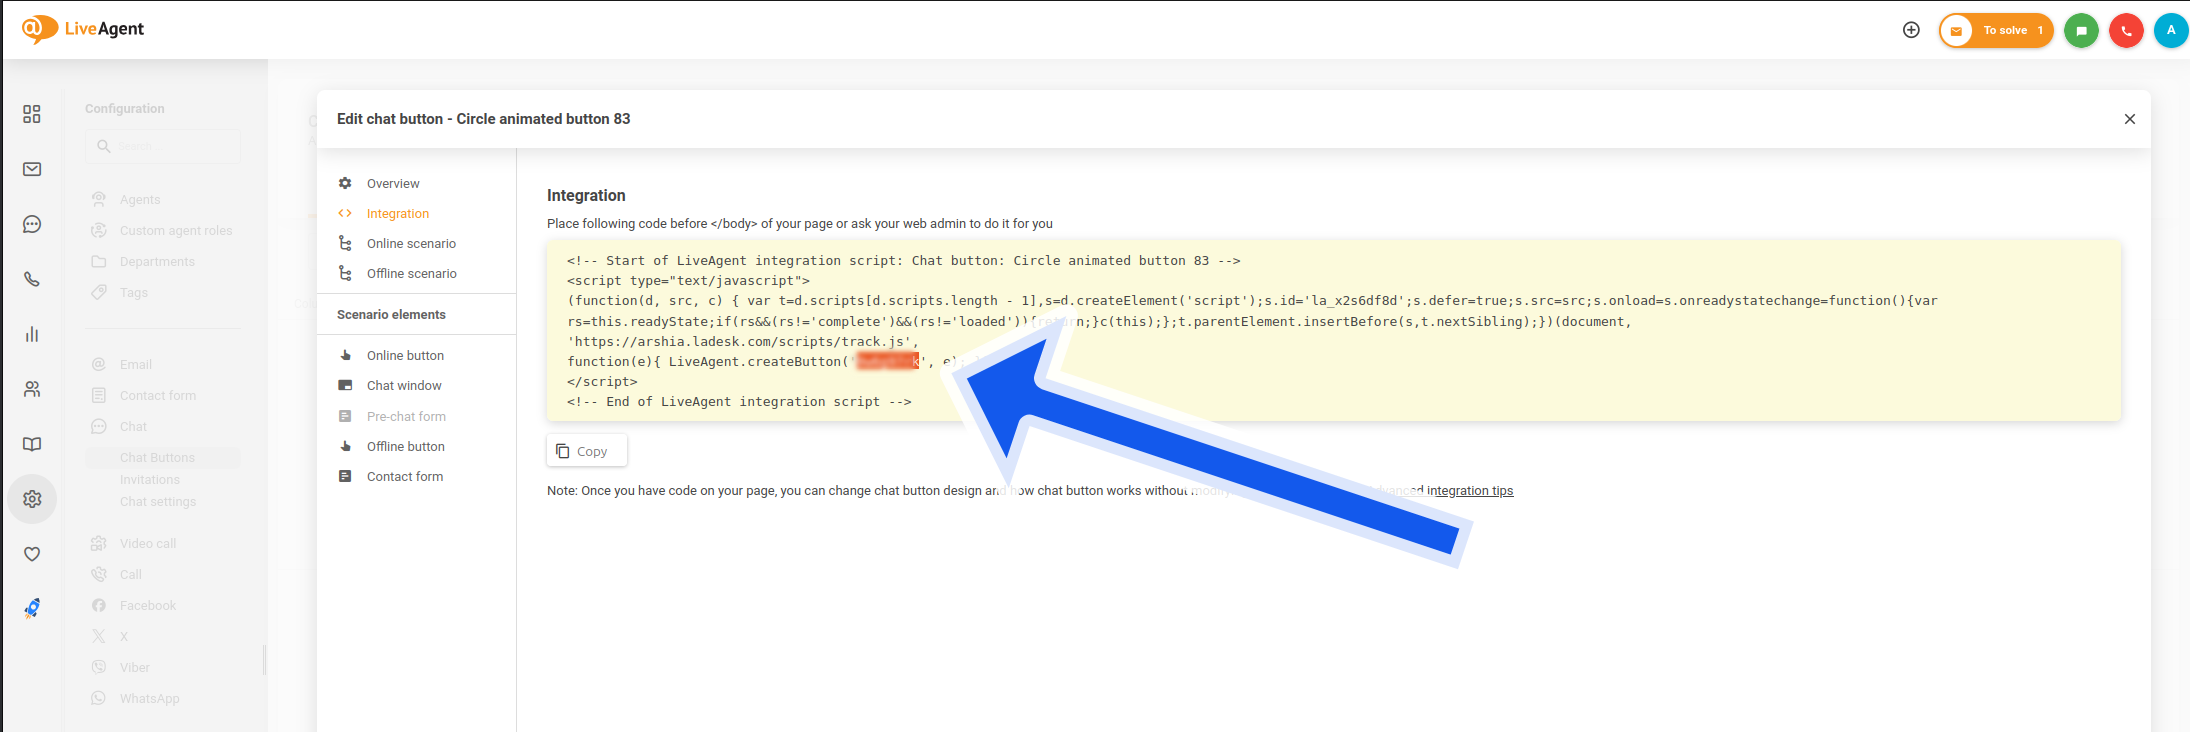
Task: Click the LiveAgent logo
Action: (x=83, y=29)
